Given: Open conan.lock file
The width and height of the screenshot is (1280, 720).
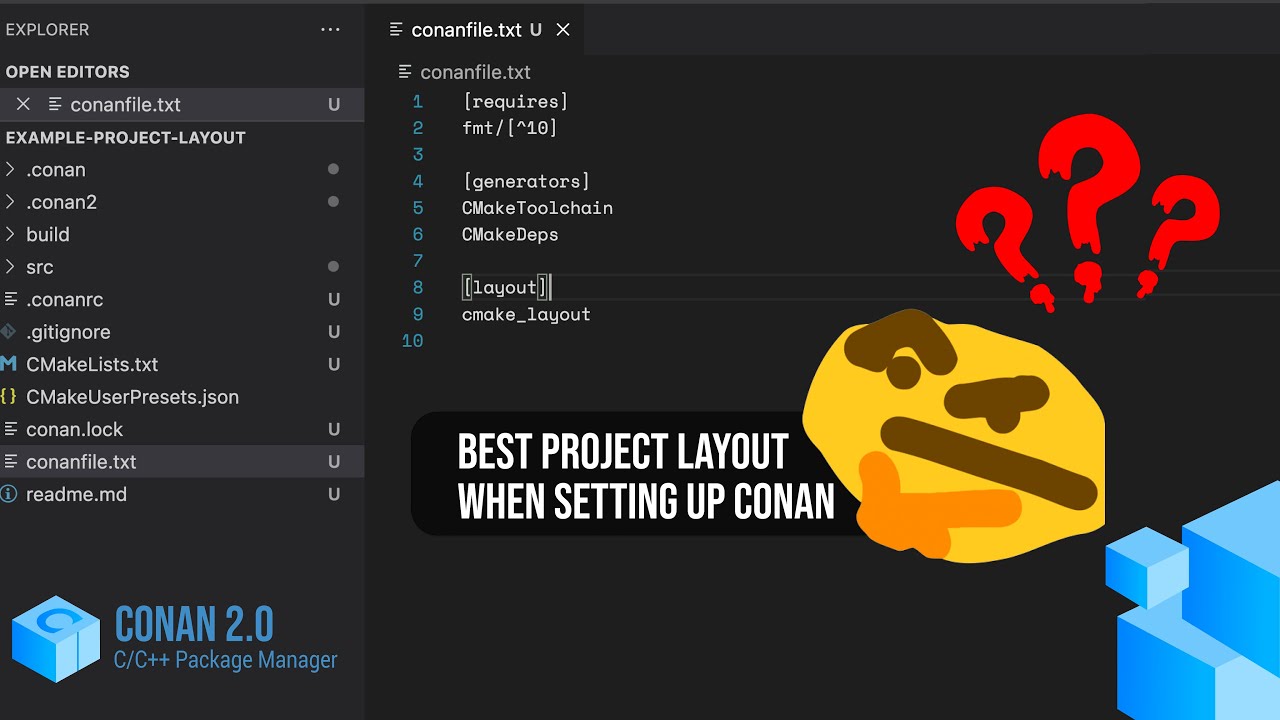Looking at the screenshot, I should coord(75,429).
